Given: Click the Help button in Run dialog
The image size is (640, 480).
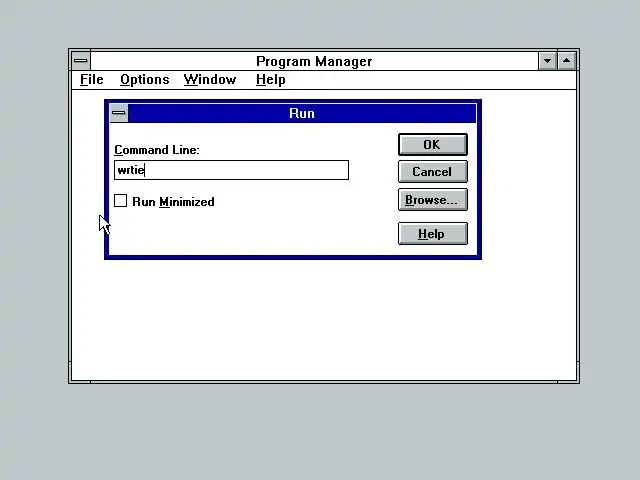Looking at the screenshot, I should click(433, 234).
